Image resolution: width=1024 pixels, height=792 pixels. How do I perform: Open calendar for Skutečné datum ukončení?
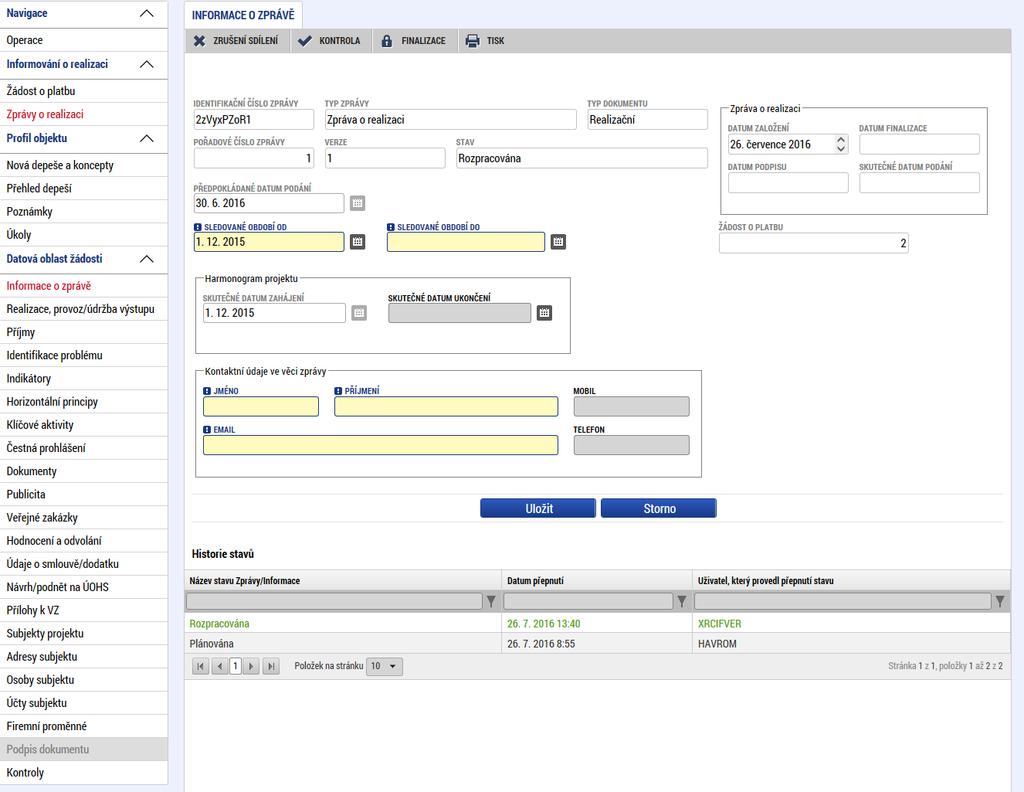(544, 313)
